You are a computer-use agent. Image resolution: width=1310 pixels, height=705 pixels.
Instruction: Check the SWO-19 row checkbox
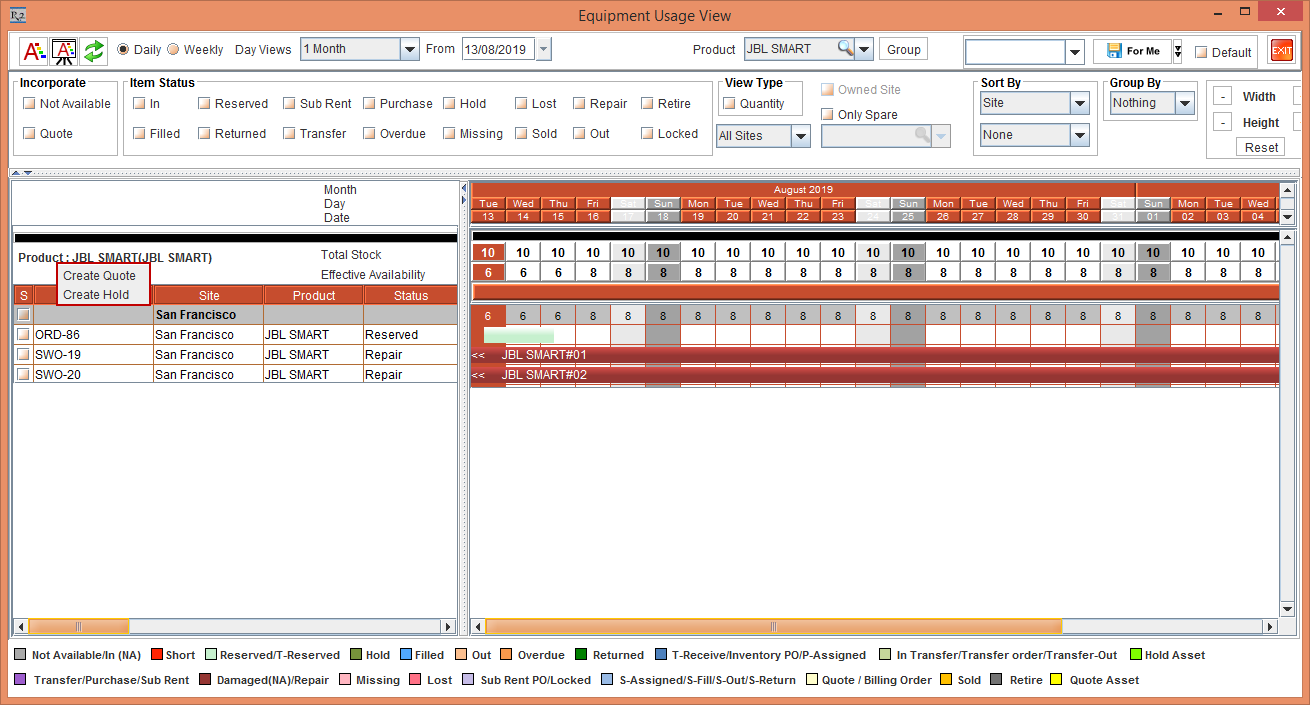pos(23,354)
